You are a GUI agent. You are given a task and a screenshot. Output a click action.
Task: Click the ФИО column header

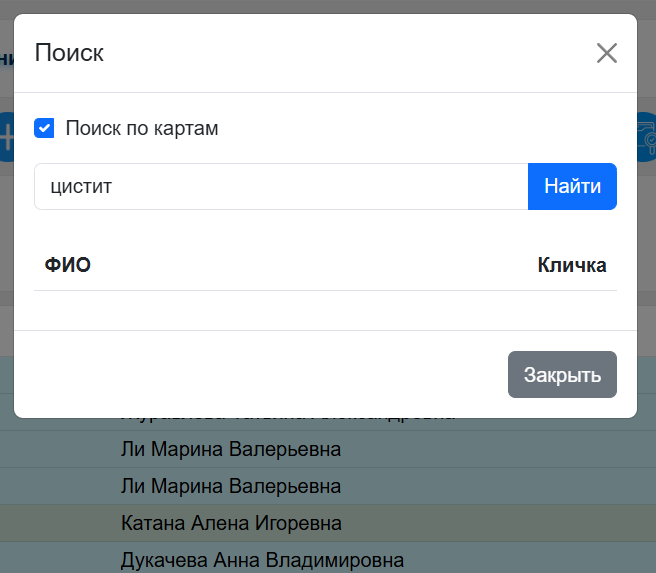point(67,265)
